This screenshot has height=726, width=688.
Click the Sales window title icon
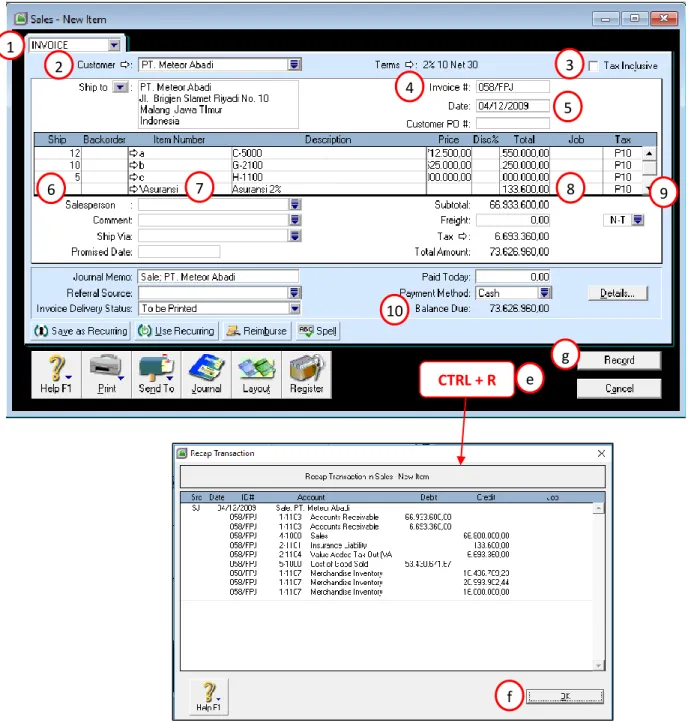tap(21, 19)
